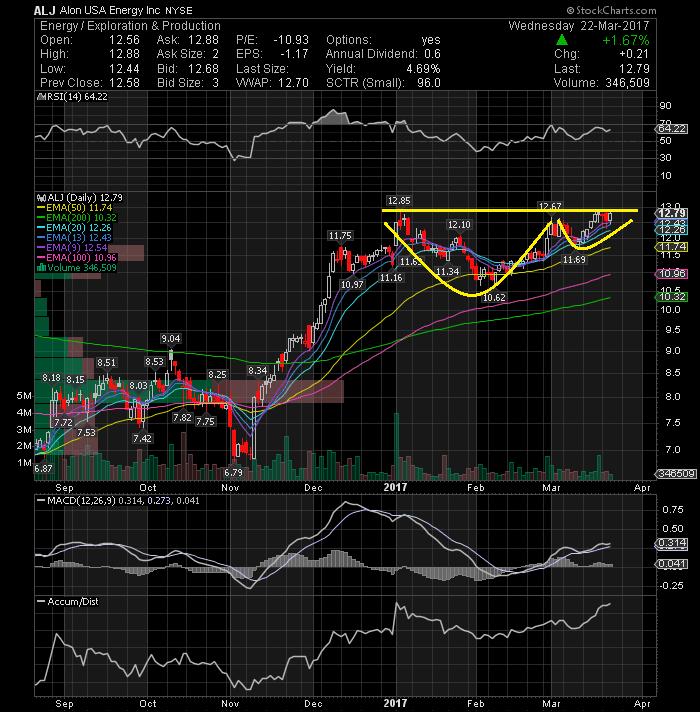Click the ALJ ticker symbol in the title
This screenshot has width=700, height=712.
click(44, 10)
